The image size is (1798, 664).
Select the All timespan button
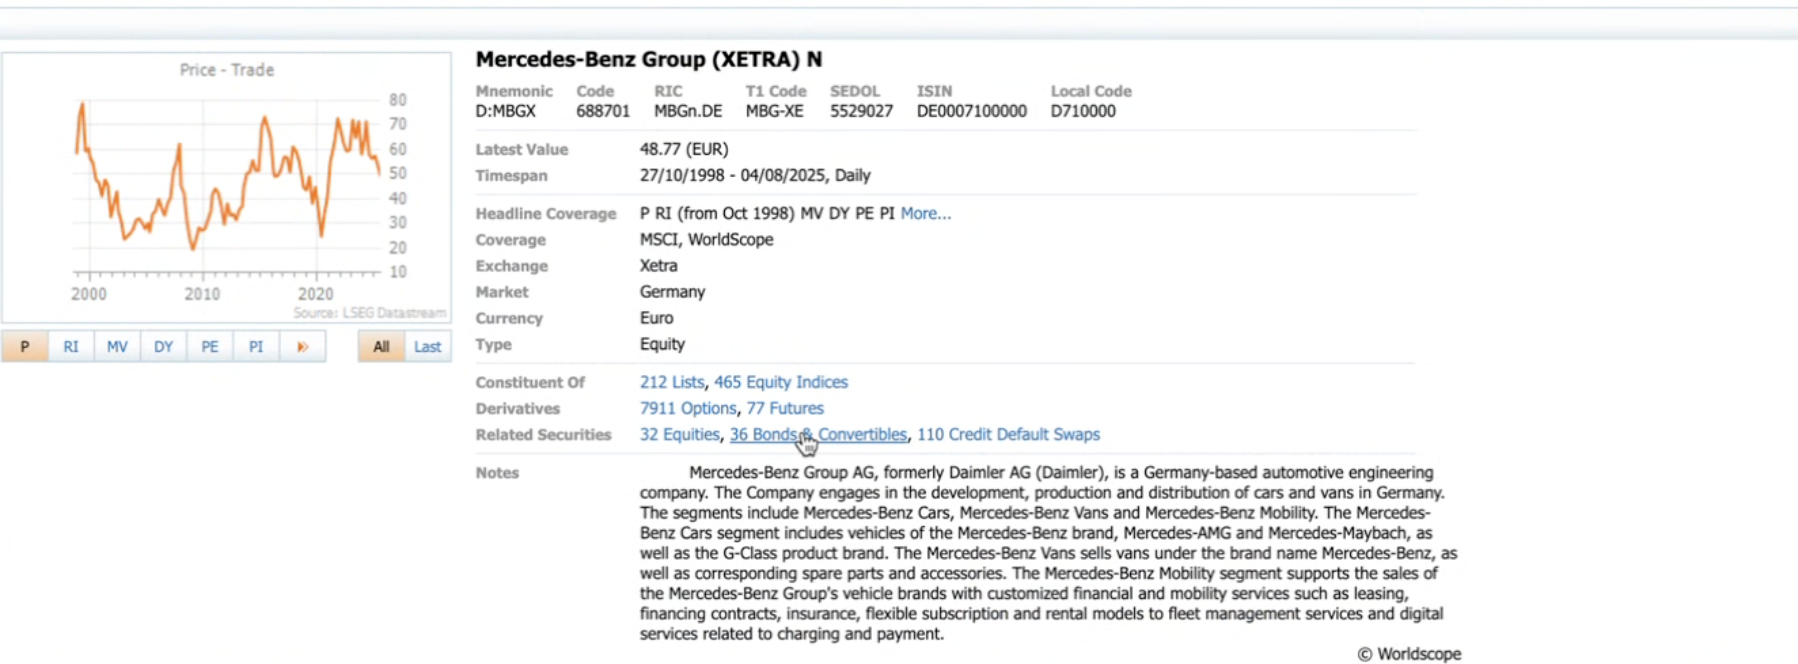(x=381, y=347)
